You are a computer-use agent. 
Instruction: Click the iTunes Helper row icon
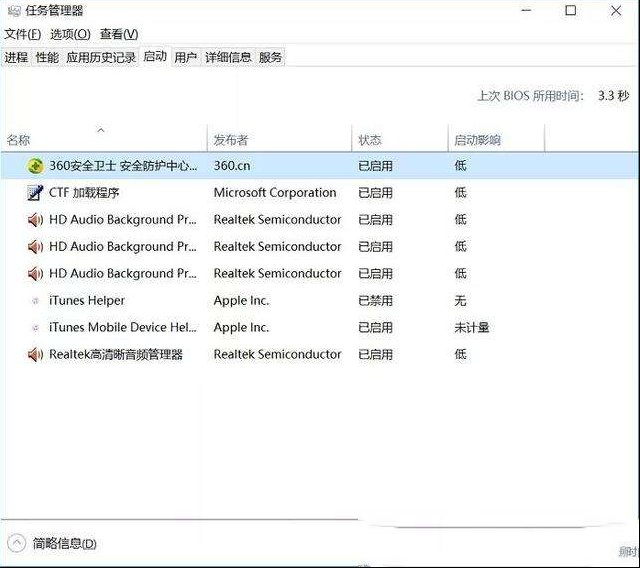click(x=36, y=301)
